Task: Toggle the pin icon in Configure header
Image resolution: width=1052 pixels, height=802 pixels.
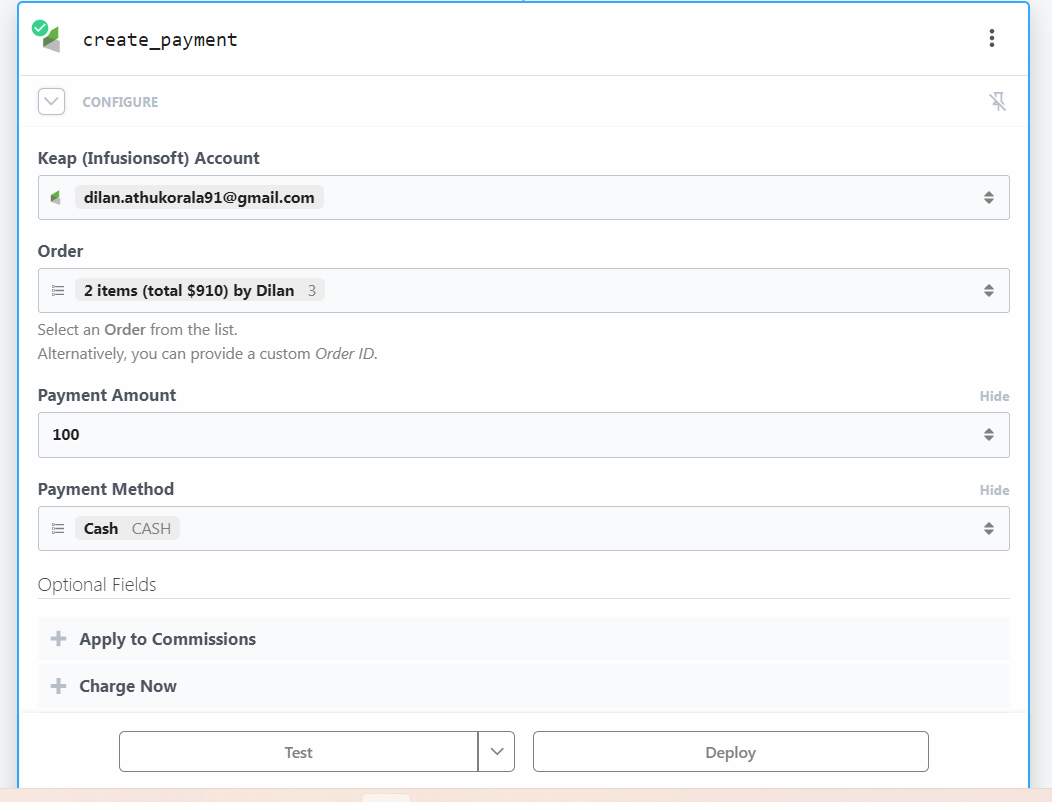Action: 997,101
